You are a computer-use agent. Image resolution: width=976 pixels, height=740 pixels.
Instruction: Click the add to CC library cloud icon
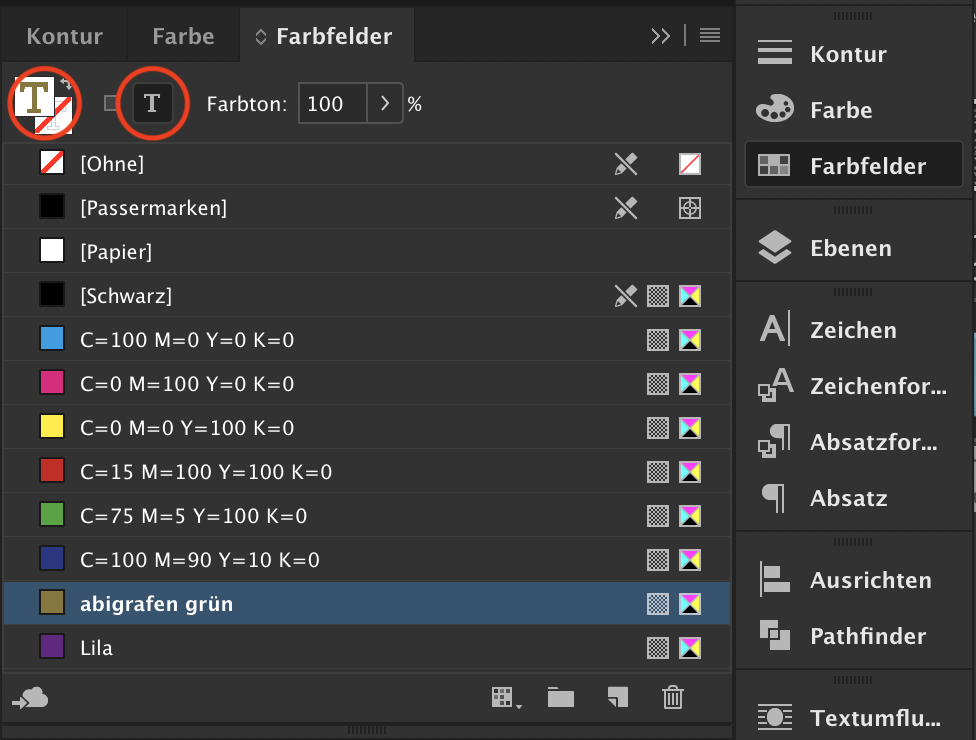(30, 698)
